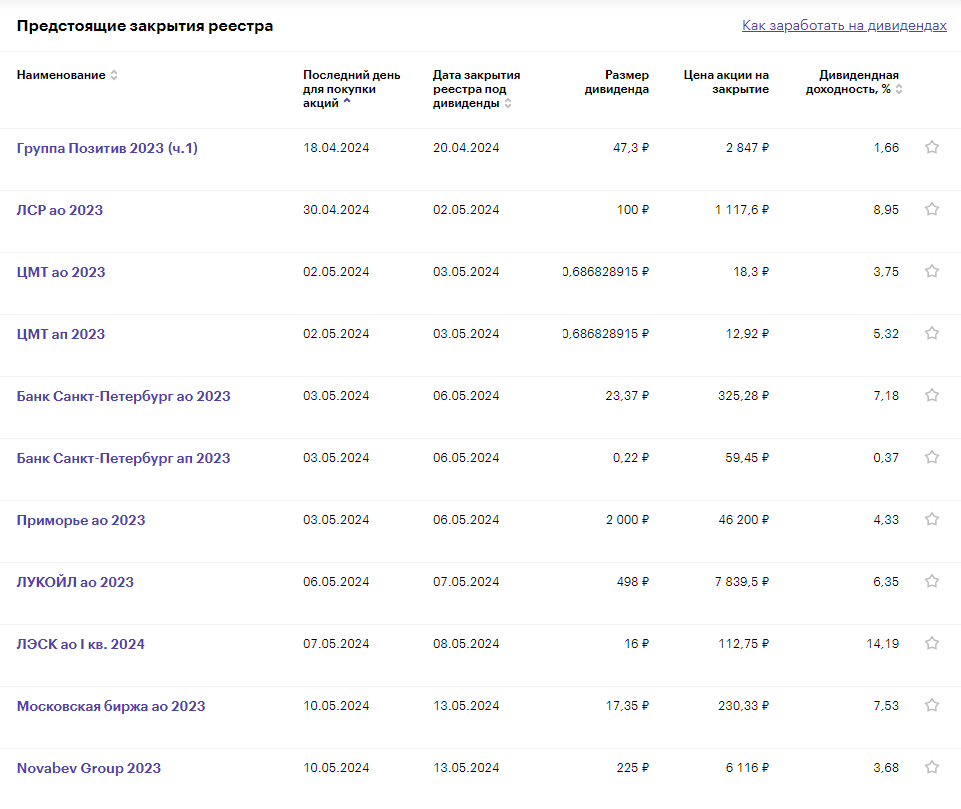Open ЛУКОЙЛ ао 2023 dividend page
Viewport: 961px width, 809px height.
click(75, 582)
